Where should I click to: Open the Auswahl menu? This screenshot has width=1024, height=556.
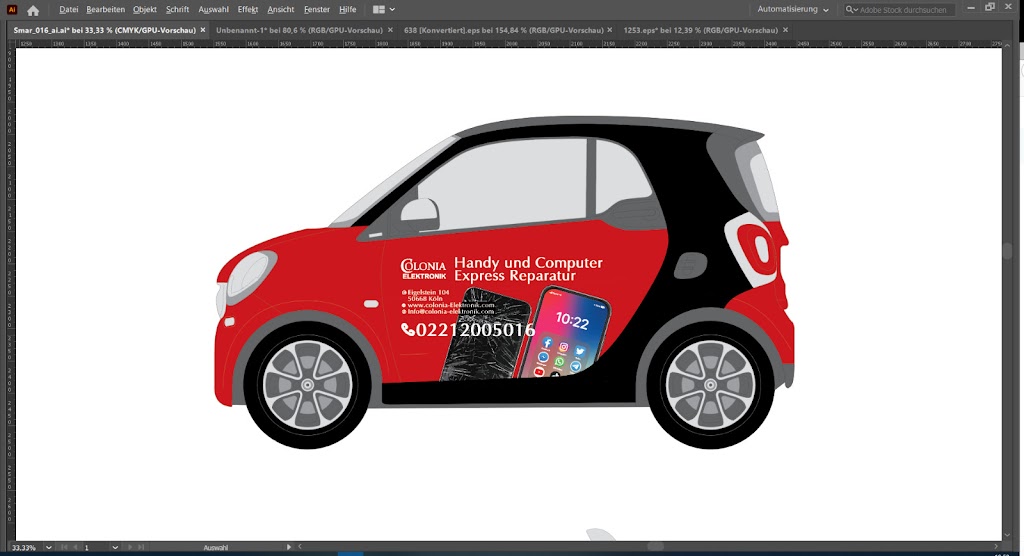pos(214,10)
